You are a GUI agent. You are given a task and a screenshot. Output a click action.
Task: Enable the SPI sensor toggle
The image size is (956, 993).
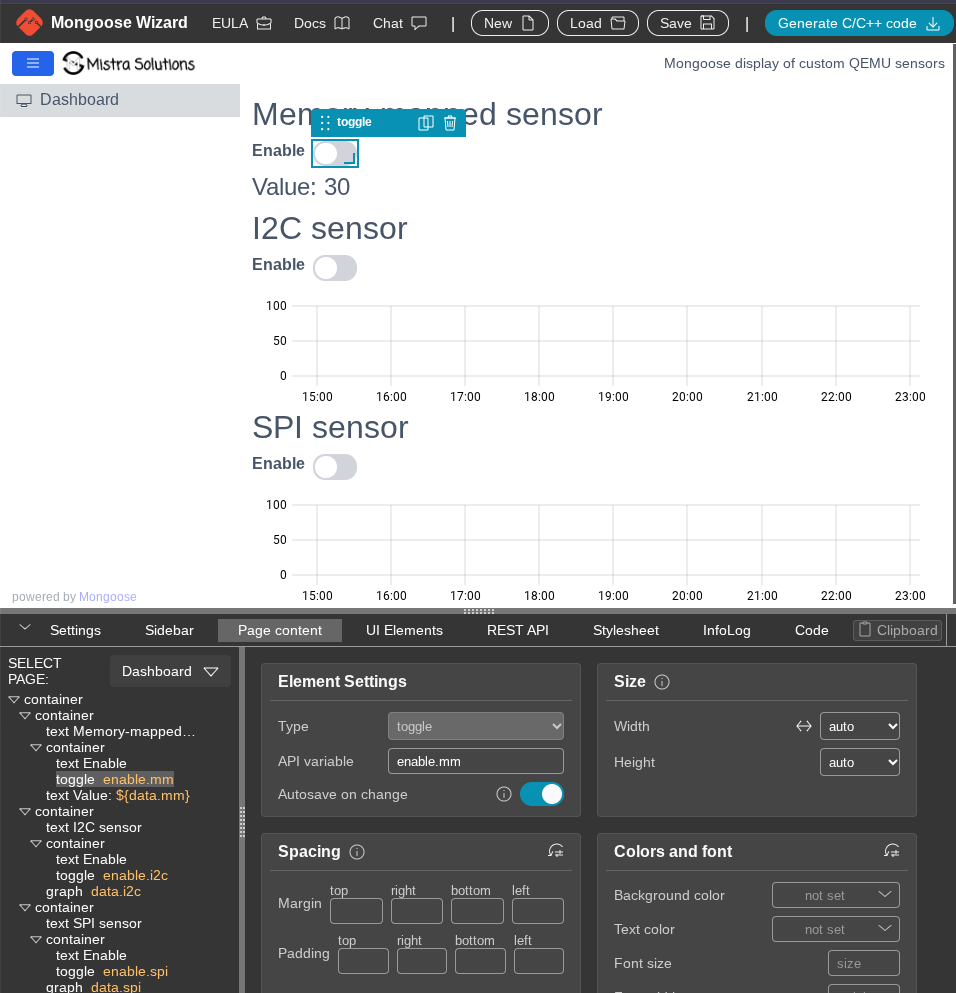(335, 467)
